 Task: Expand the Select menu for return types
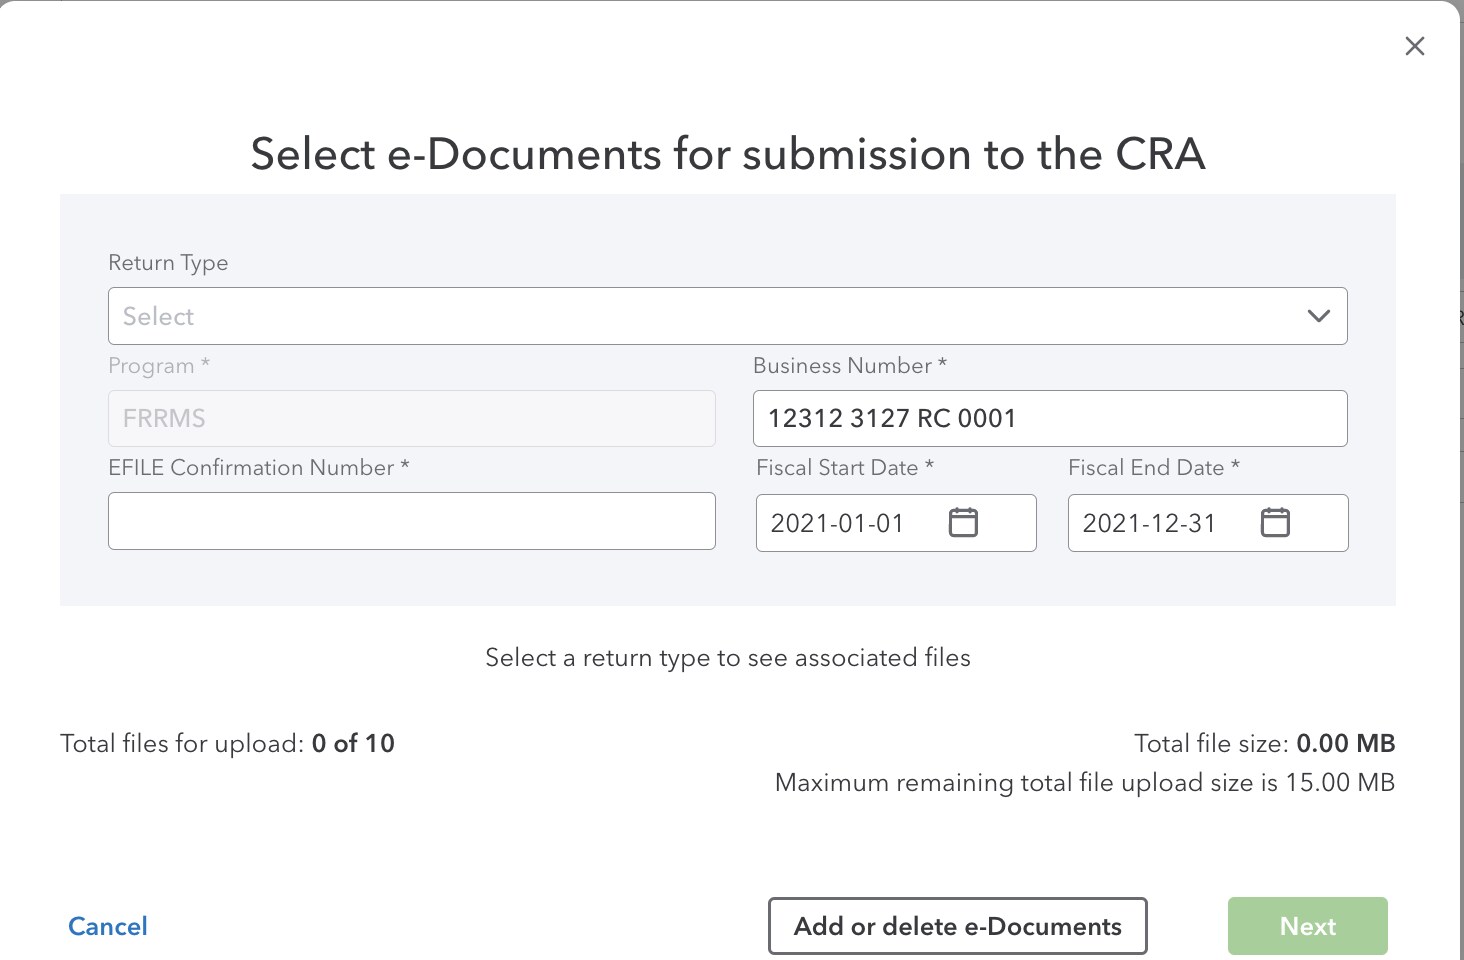point(728,316)
